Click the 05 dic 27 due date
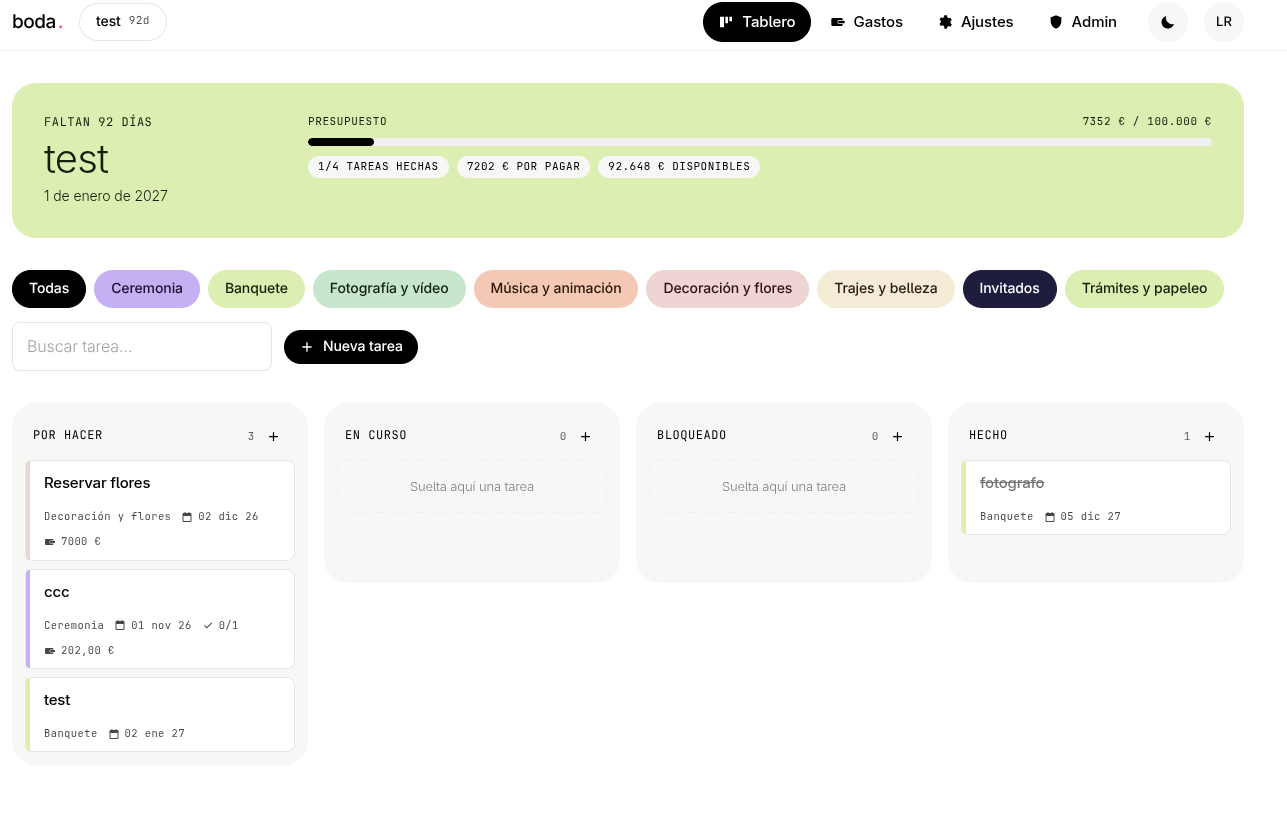The width and height of the screenshot is (1287, 814). click(x=1083, y=517)
